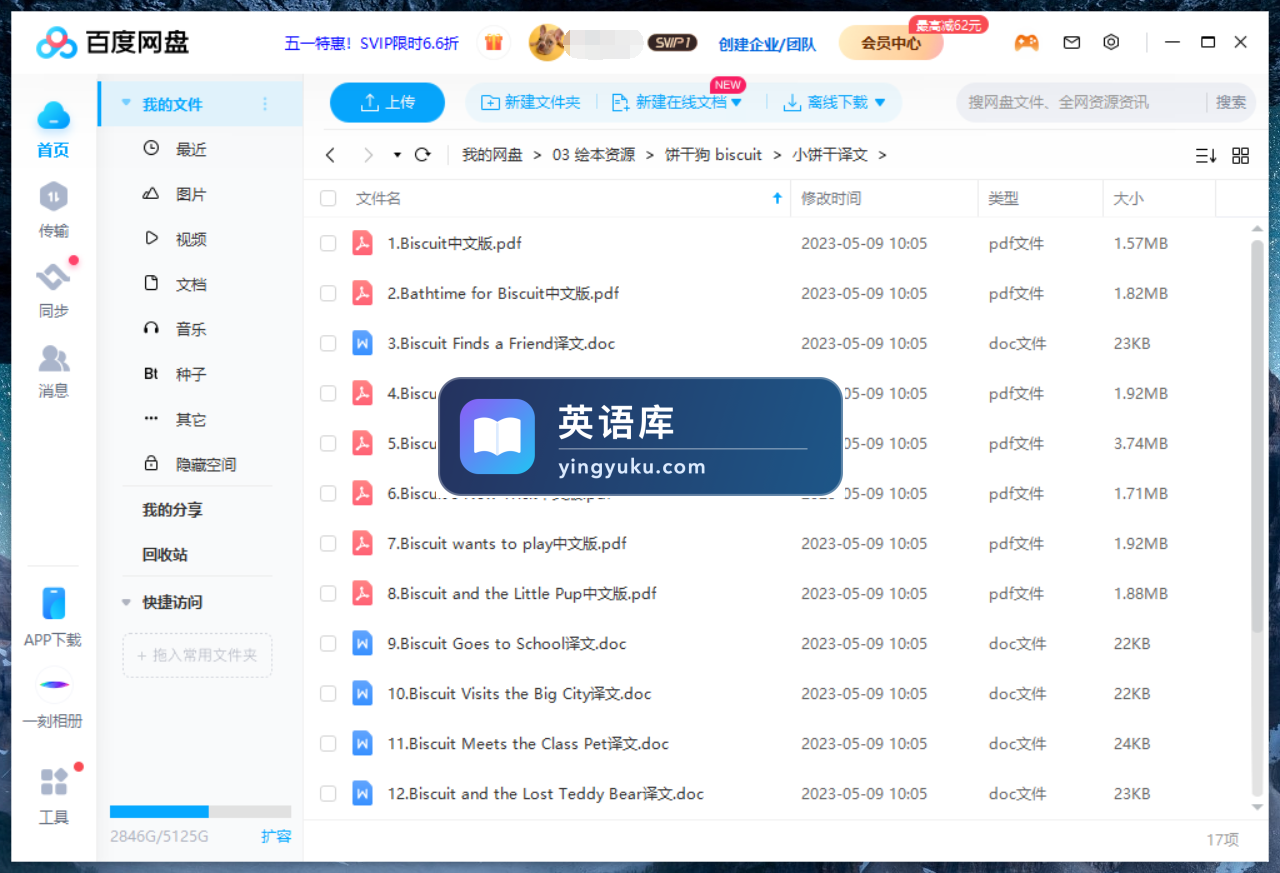Open the 同步 sync section
This screenshot has width=1280, height=873.
point(53,291)
